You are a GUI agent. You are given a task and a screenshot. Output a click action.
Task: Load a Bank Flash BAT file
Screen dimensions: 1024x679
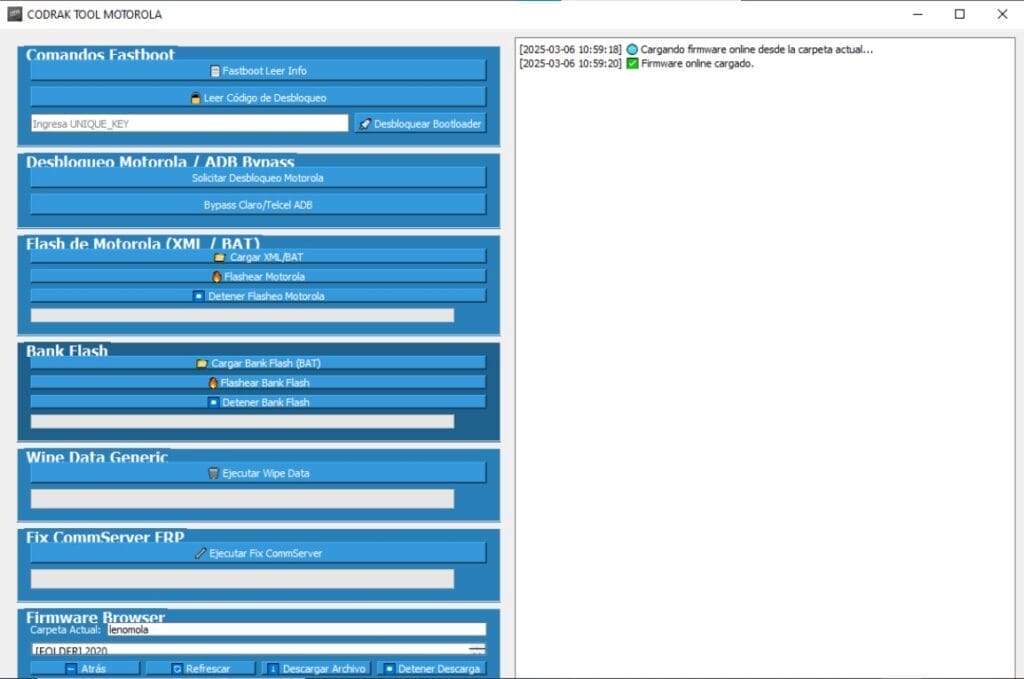point(258,363)
